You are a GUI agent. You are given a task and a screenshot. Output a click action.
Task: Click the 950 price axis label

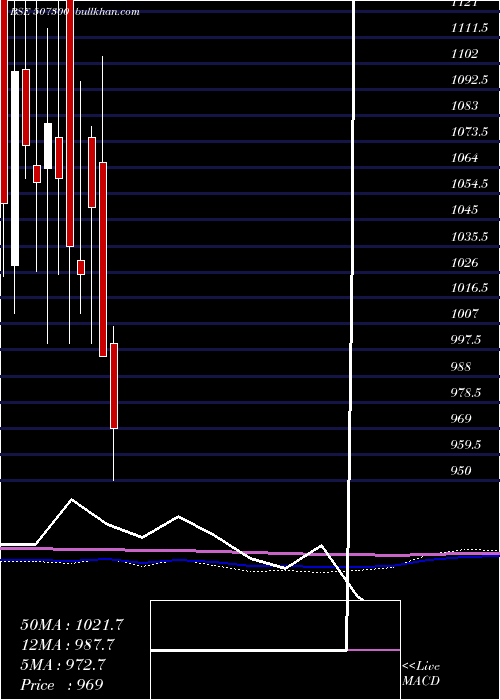click(461, 471)
